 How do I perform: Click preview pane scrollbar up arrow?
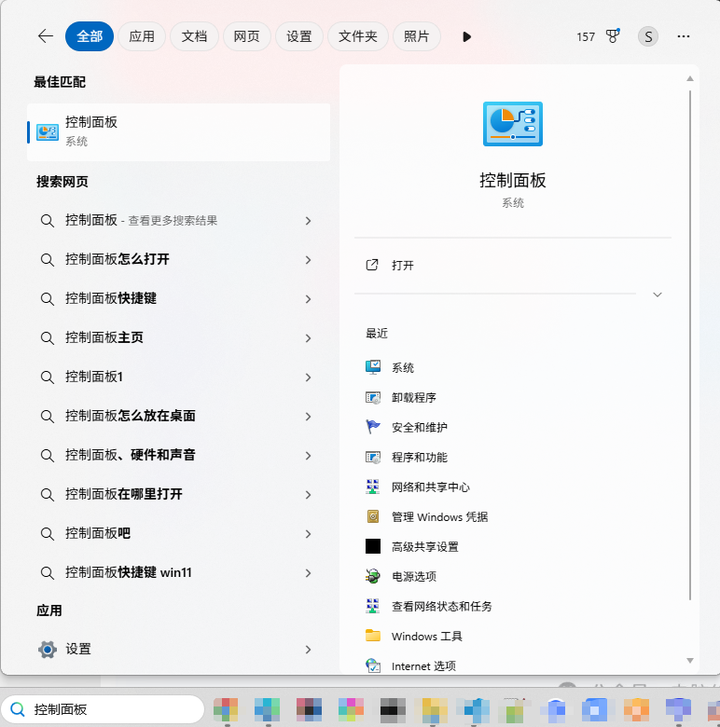click(690, 79)
